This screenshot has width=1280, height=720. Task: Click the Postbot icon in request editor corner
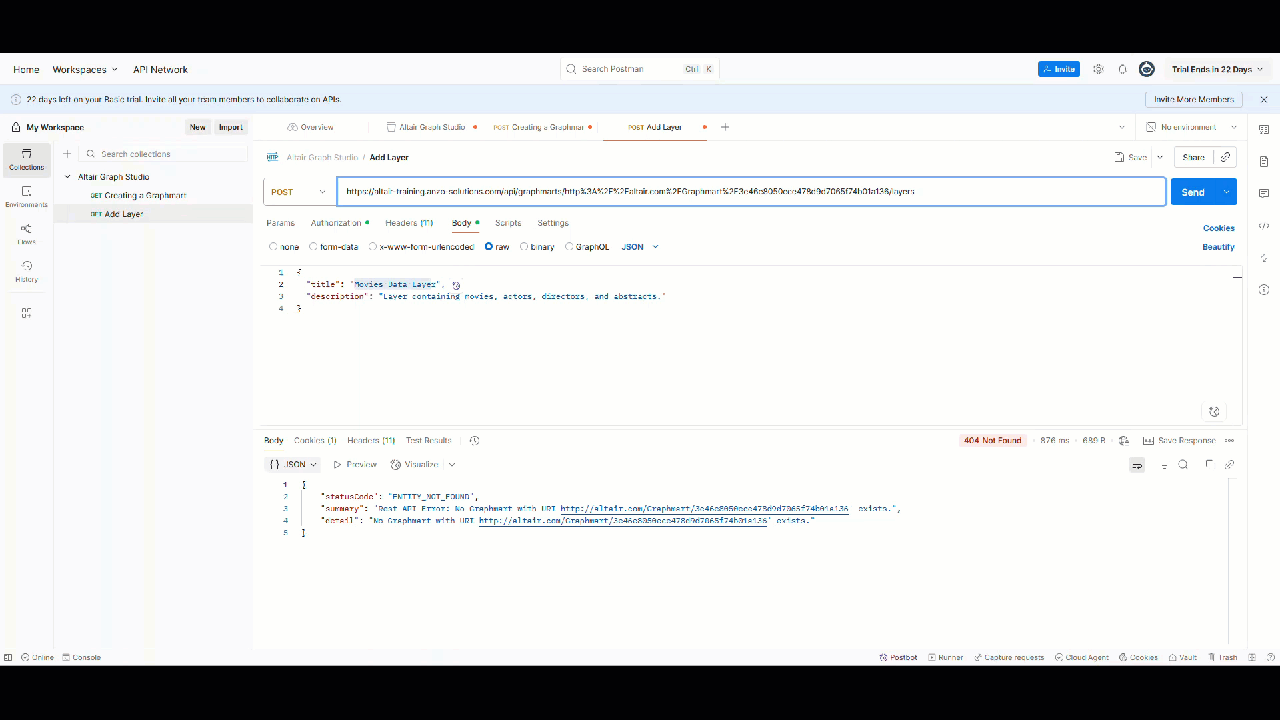pyautogui.click(x=1214, y=411)
